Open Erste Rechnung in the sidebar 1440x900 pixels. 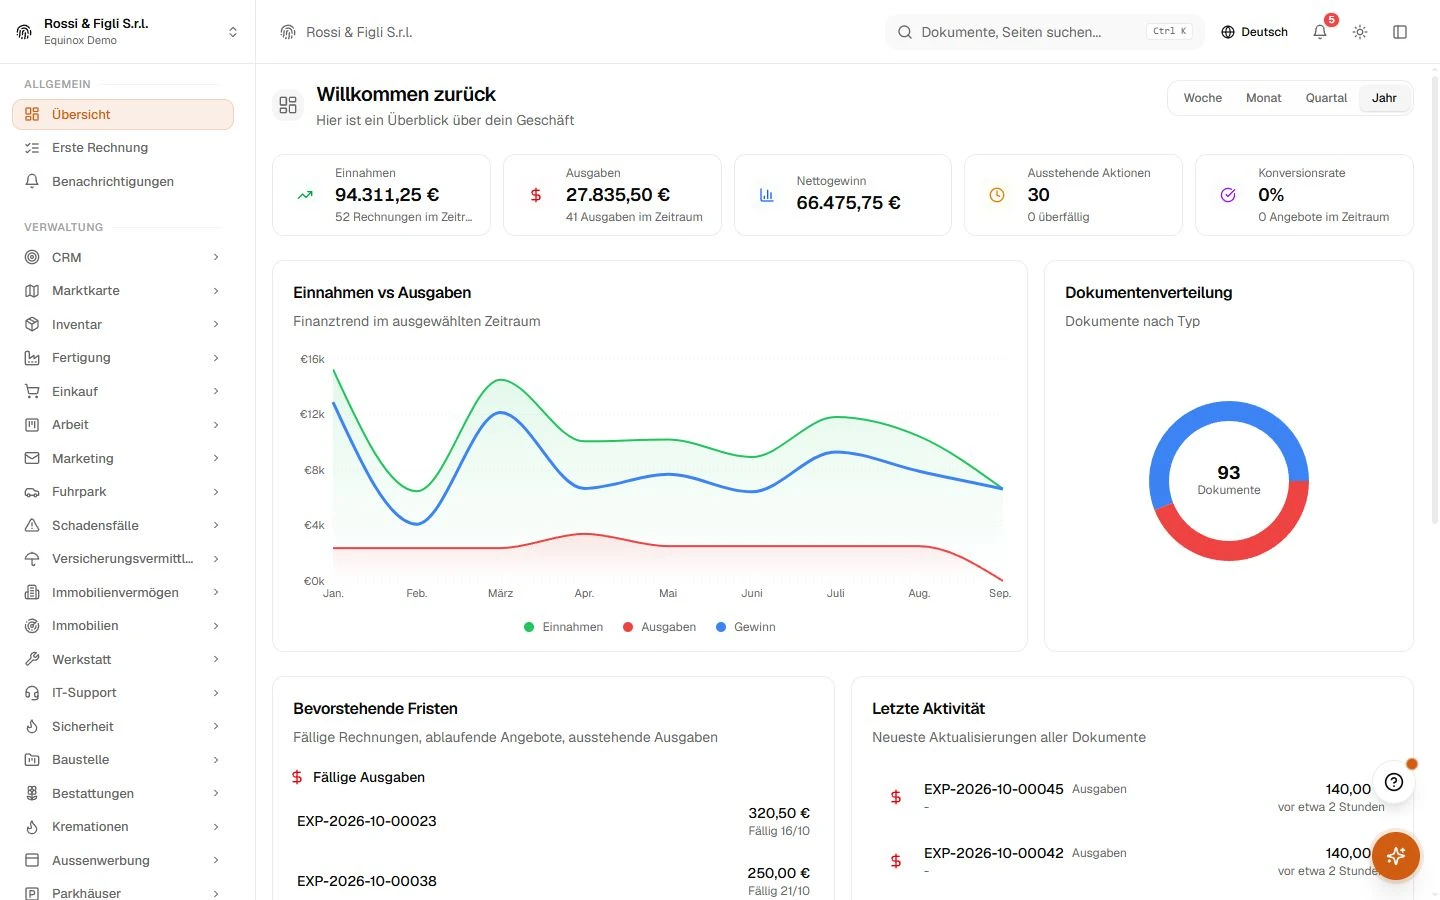tap(123, 148)
